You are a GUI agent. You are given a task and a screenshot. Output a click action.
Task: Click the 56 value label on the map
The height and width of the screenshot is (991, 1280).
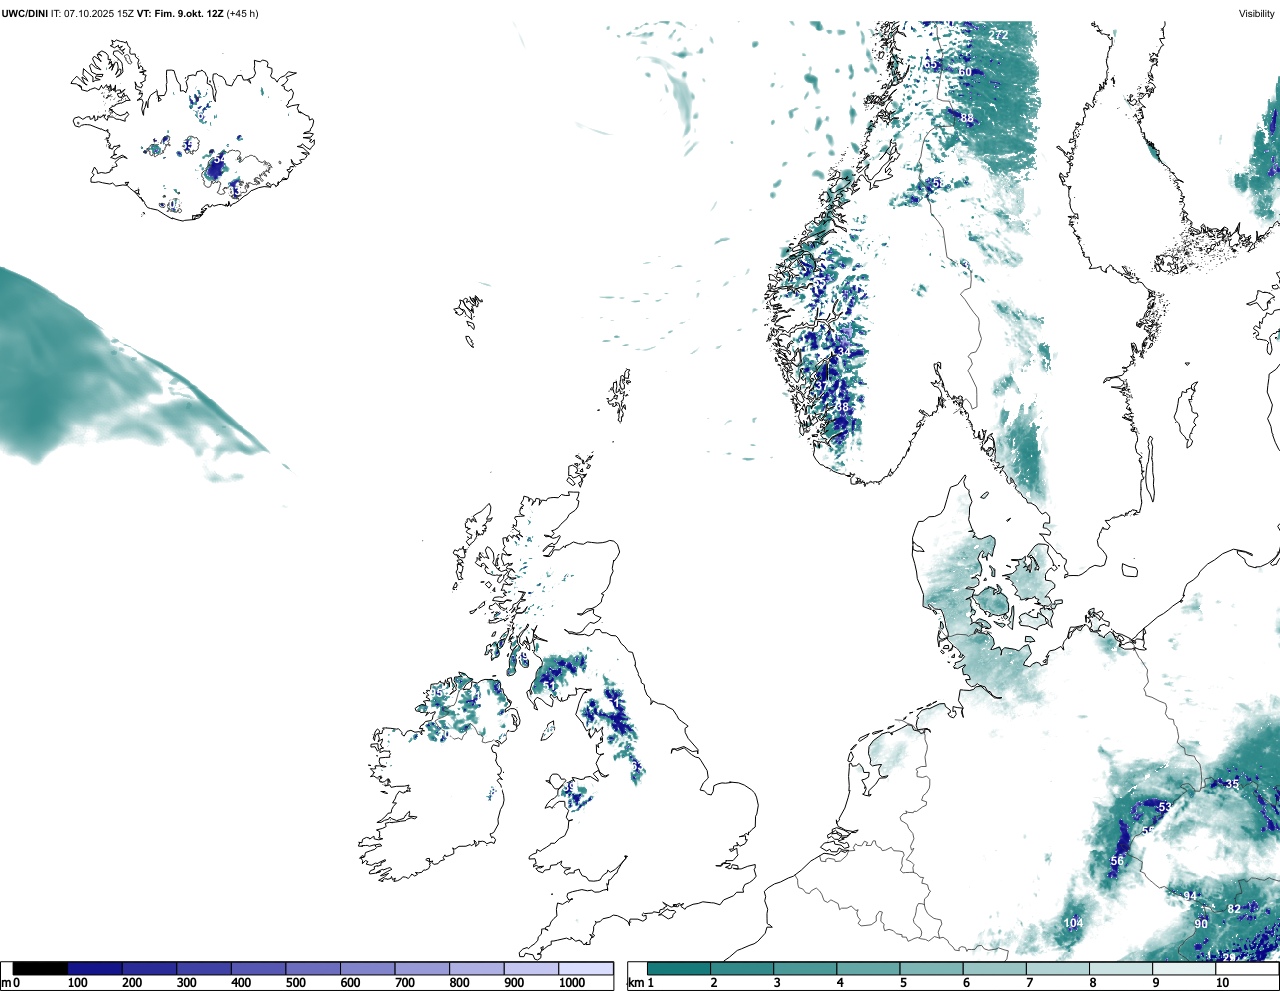coord(1117,861)
